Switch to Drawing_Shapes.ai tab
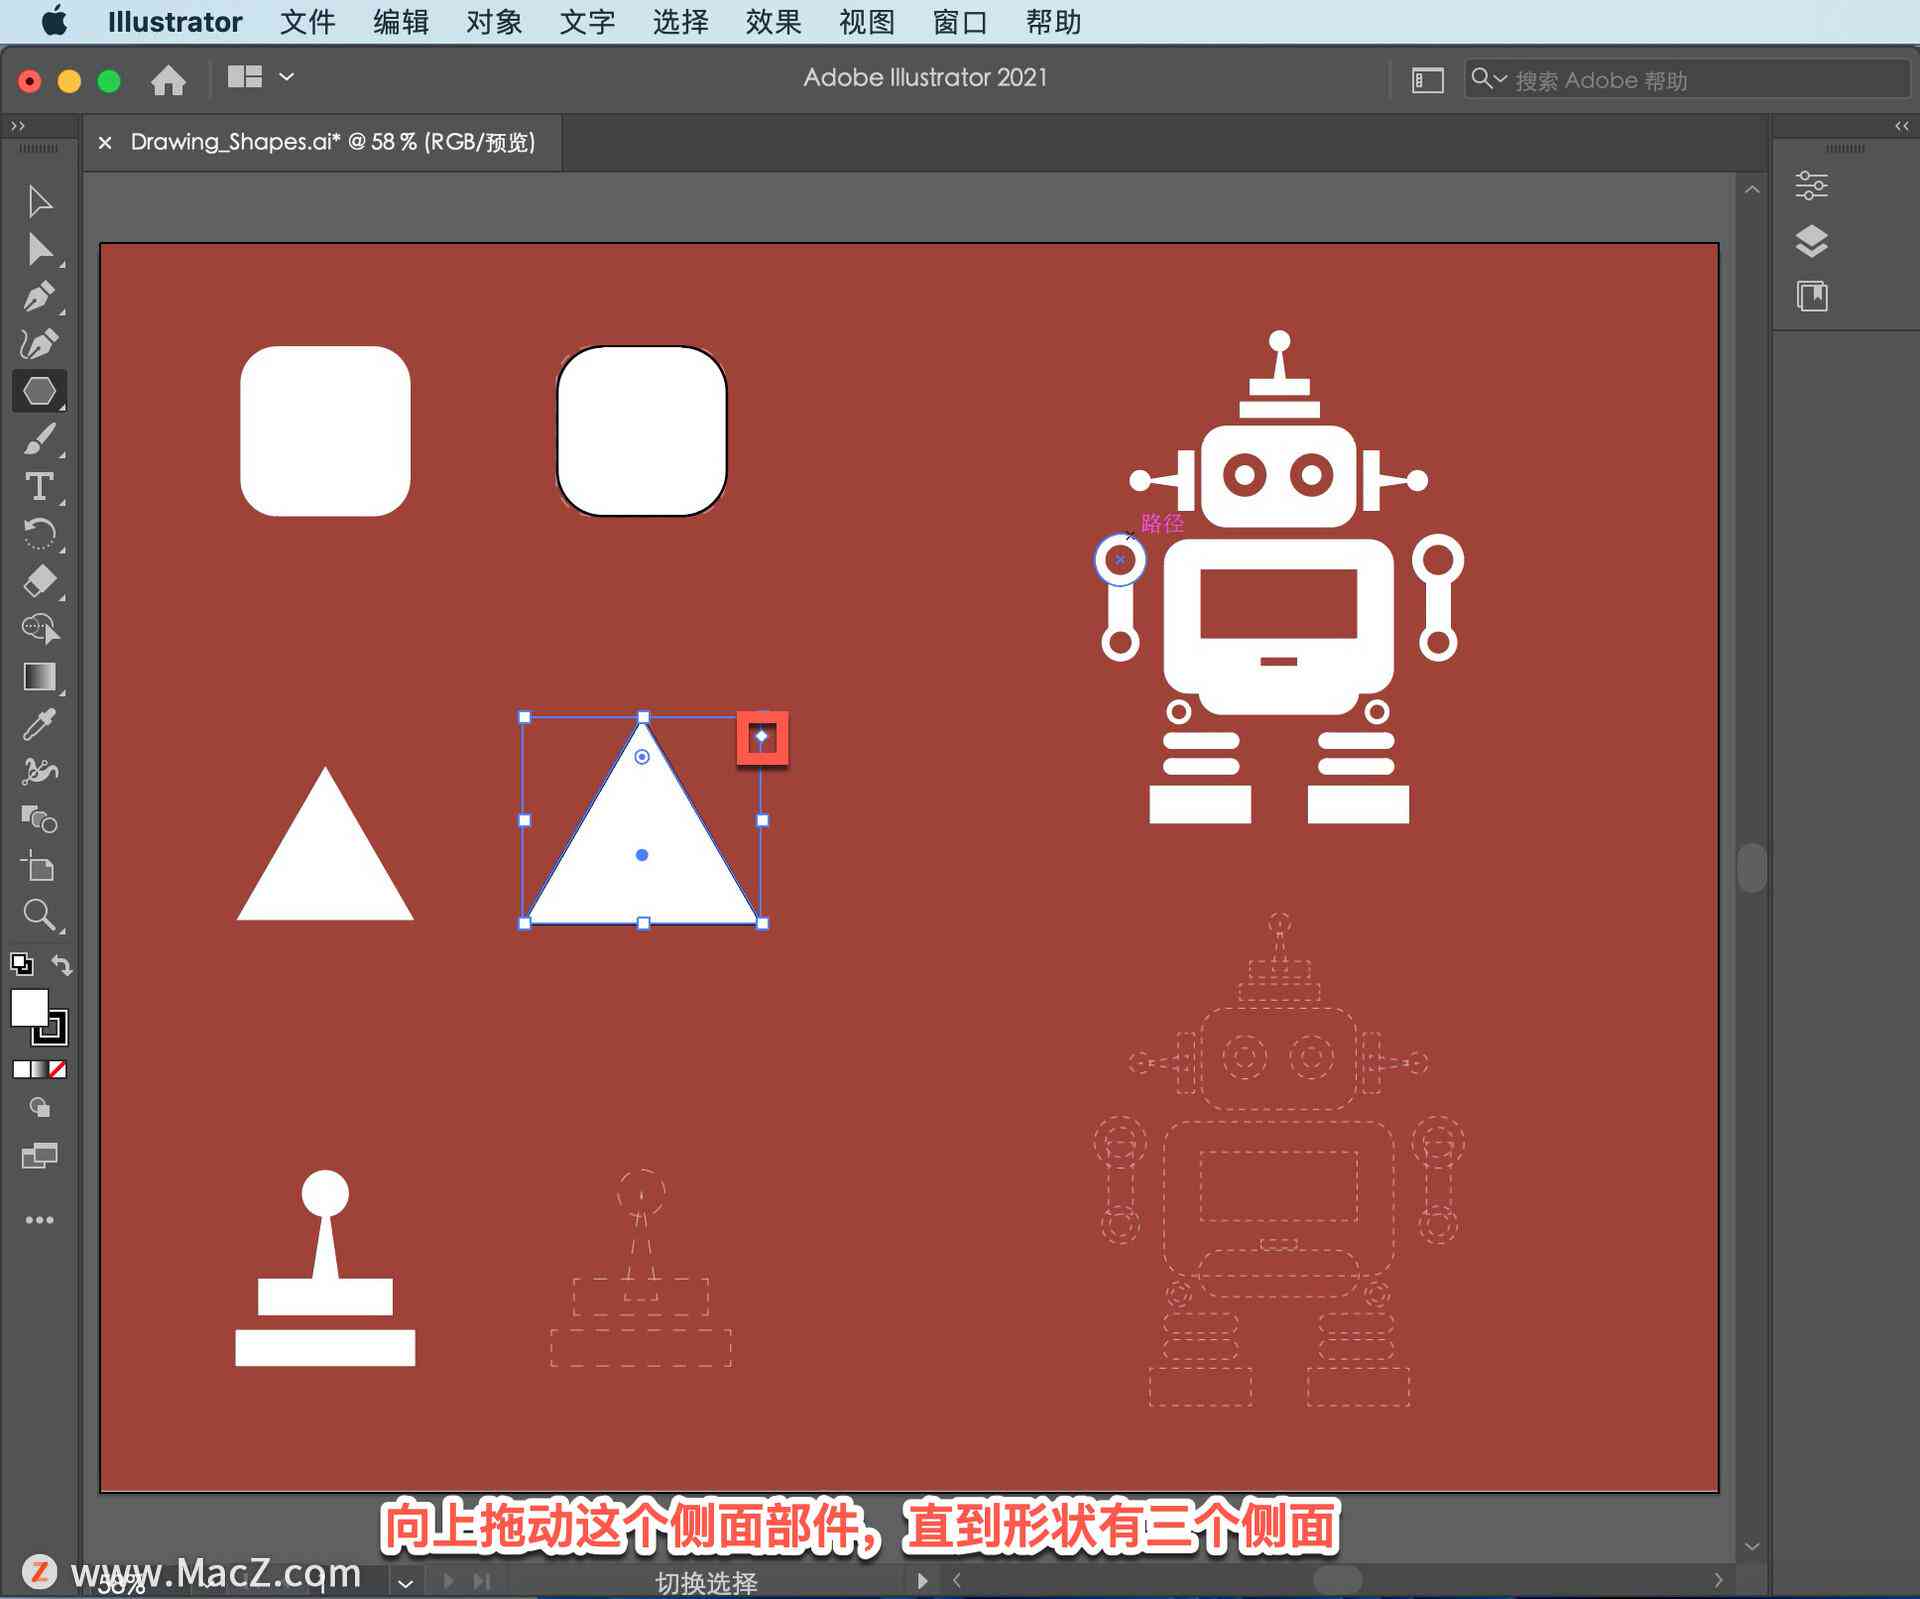Viewport: 1920px width, 1599px height. coord(329,142)
